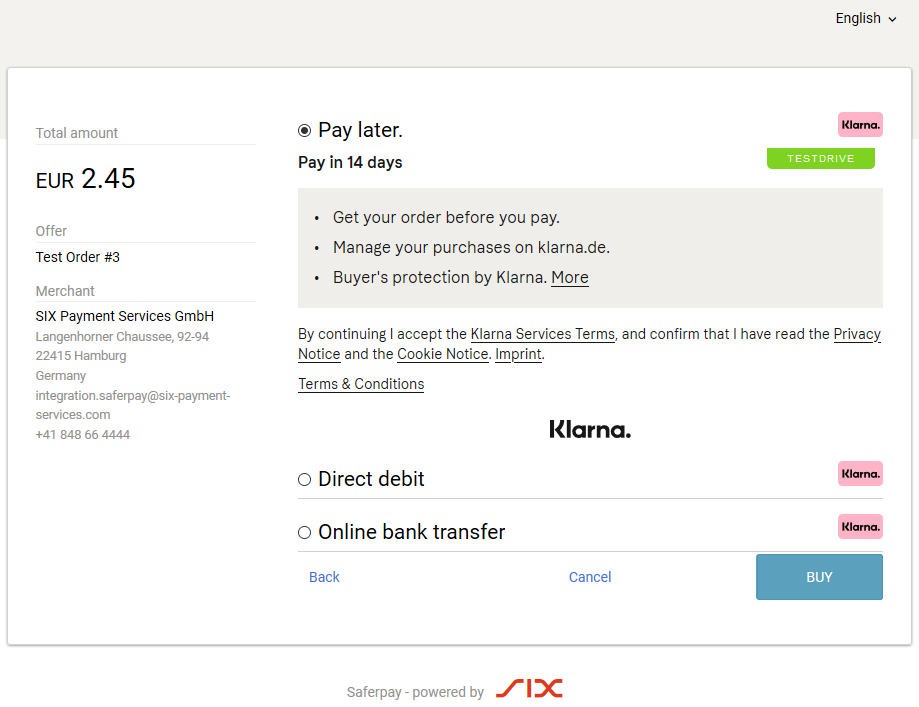Click the SIX Payment Services GmbH merchant name
This screenshot has width=919, height=707.
tap(125, 317)
